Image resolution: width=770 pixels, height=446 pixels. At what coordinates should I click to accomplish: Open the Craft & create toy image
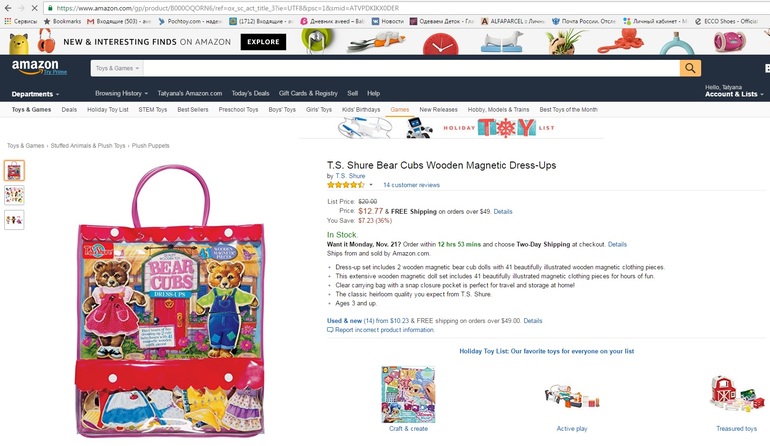click(408, 394)
